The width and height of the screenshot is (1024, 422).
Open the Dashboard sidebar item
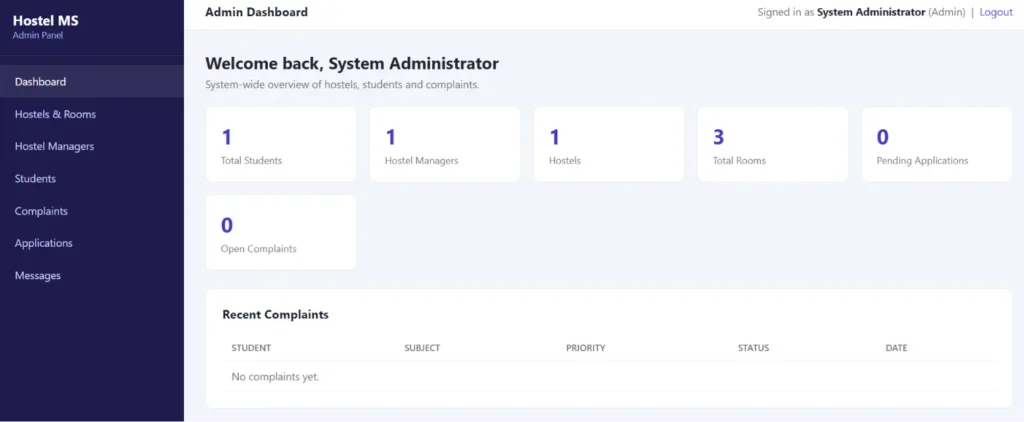point(92,82)
